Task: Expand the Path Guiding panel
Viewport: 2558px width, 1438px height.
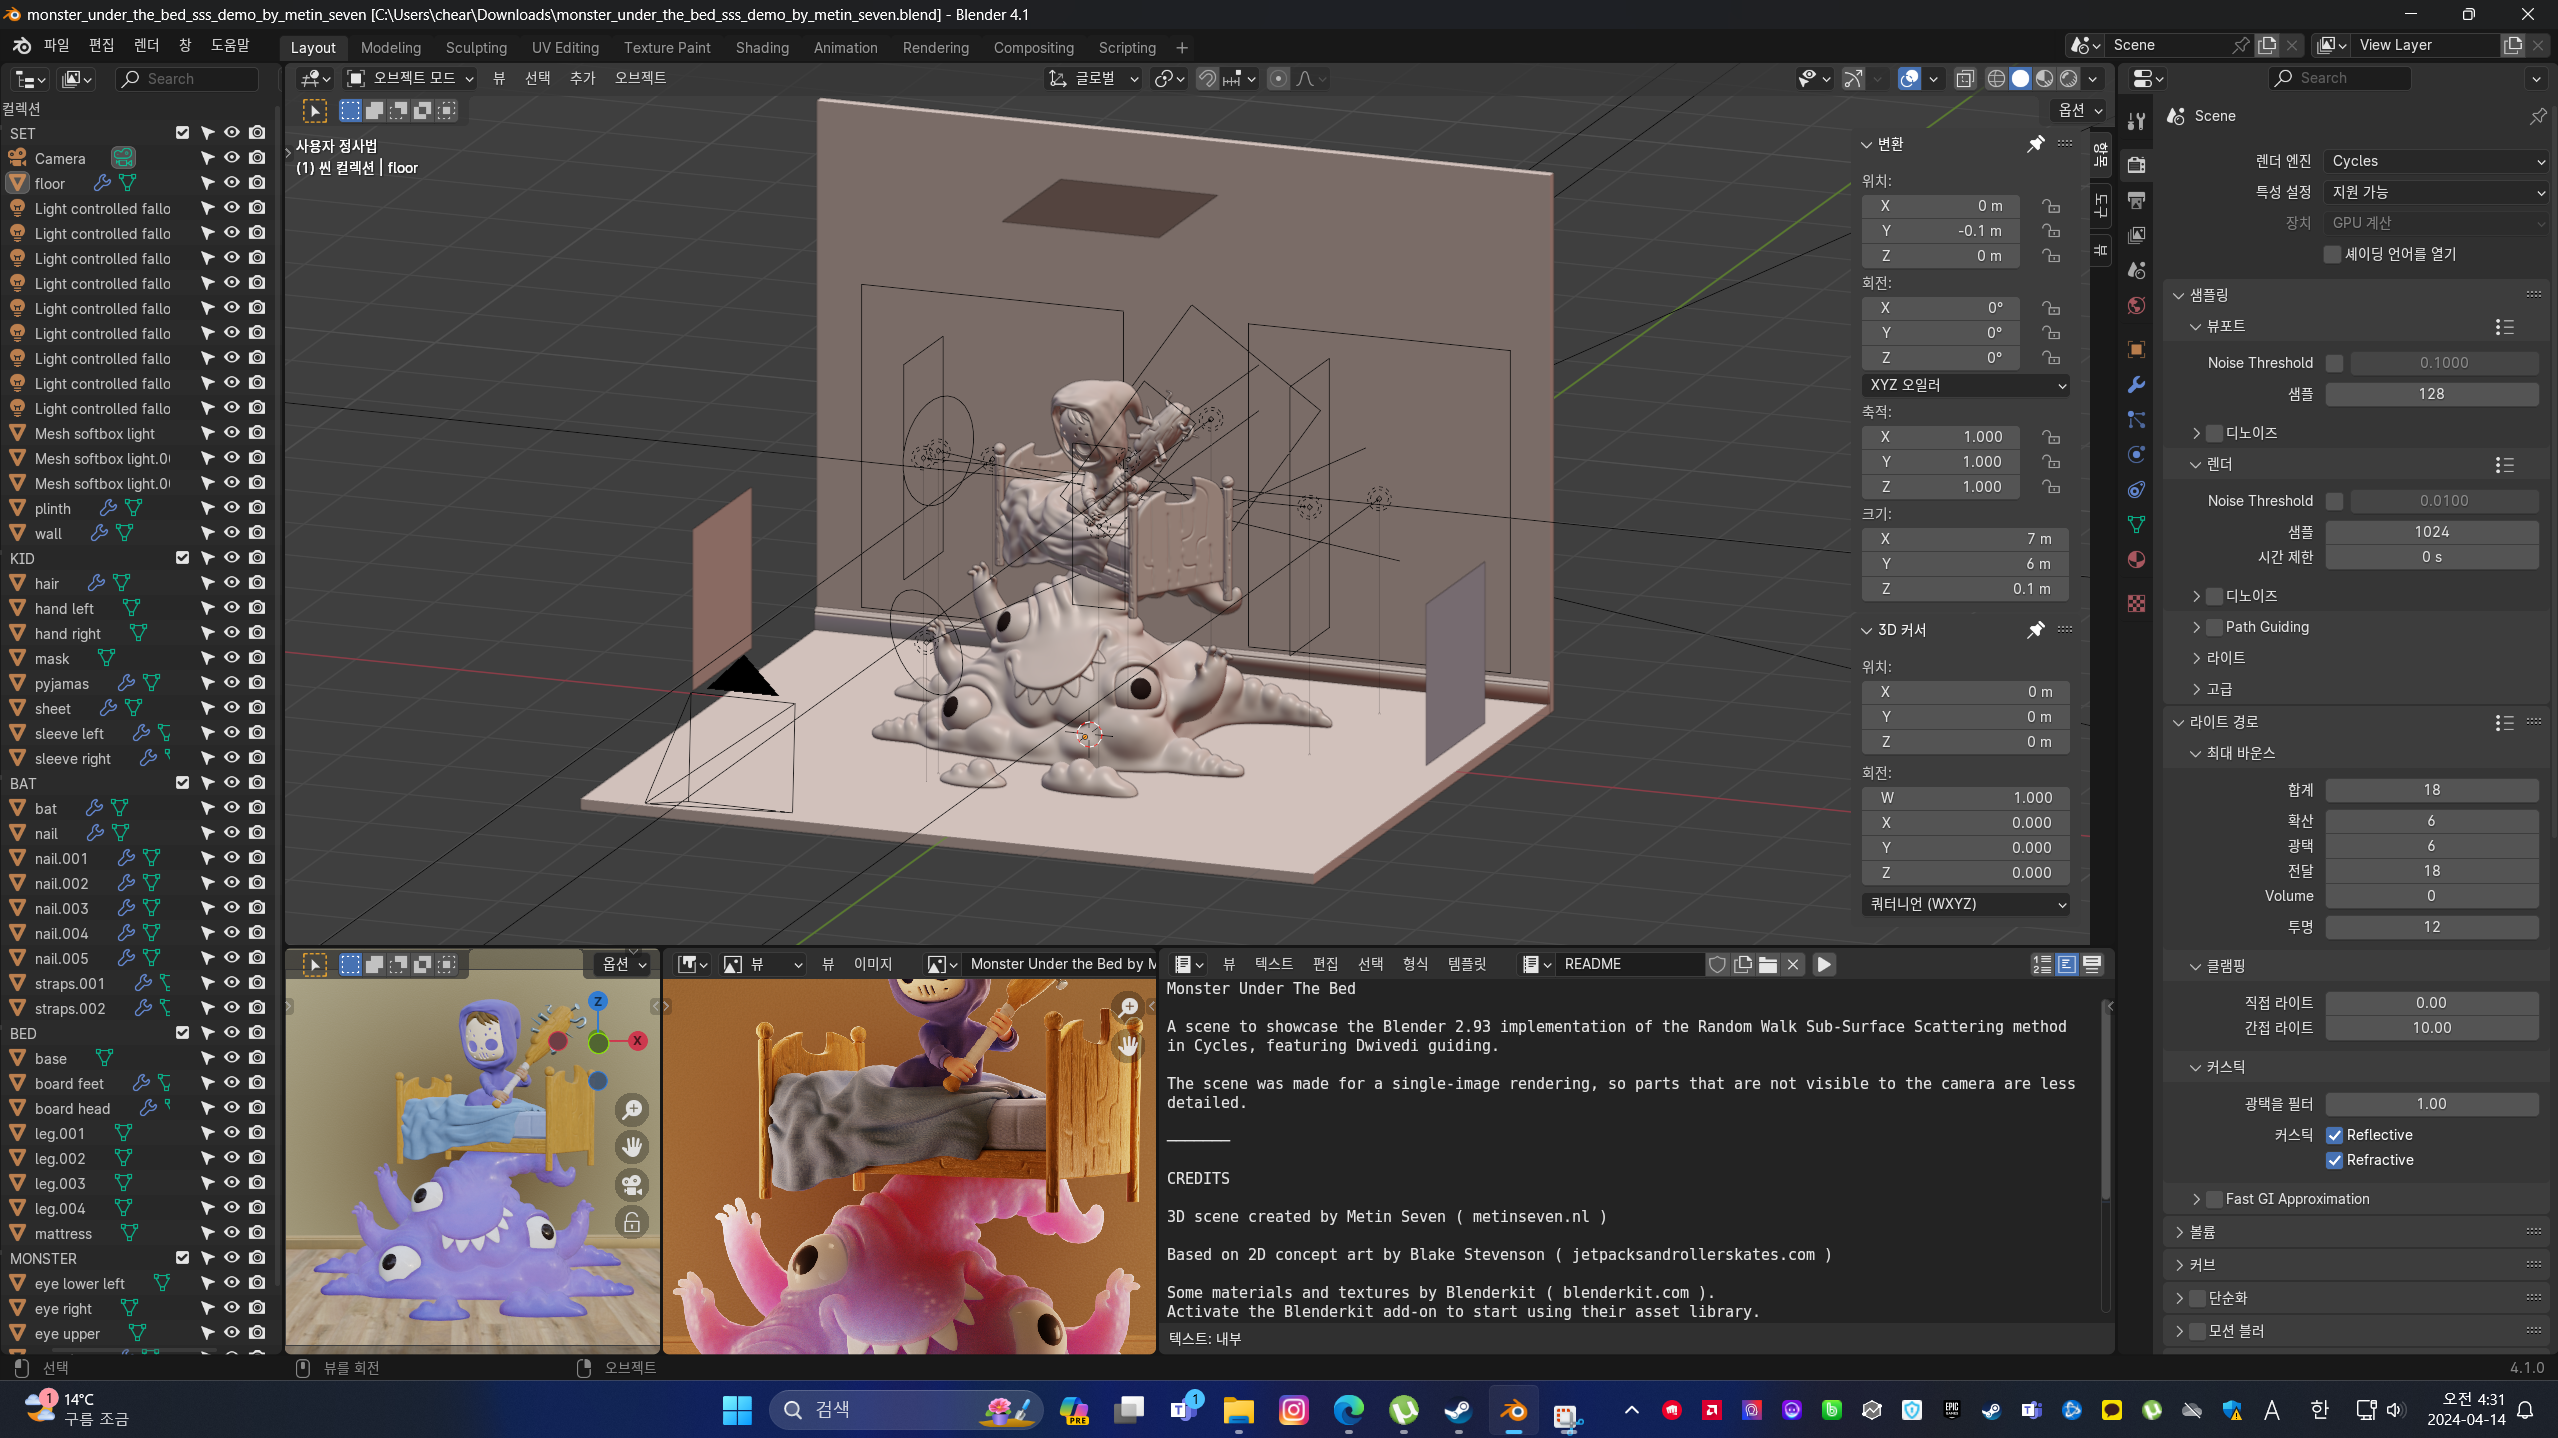Action: pyautogui.click(x=2197, y=627)
